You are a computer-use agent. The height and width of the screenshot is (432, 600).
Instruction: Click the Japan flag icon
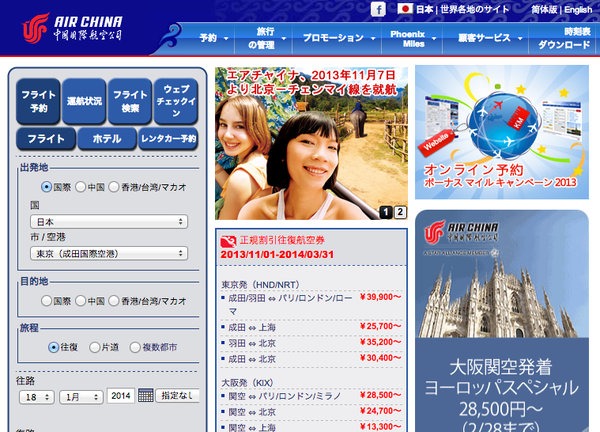point(405,8)
